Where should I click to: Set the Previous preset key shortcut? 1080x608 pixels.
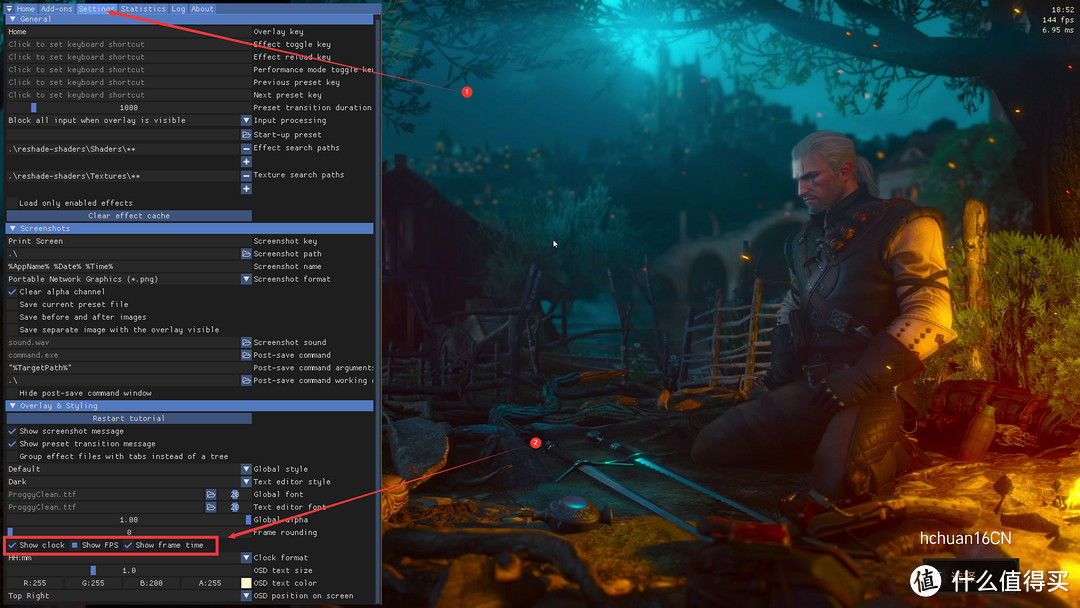tap(129, 83)
